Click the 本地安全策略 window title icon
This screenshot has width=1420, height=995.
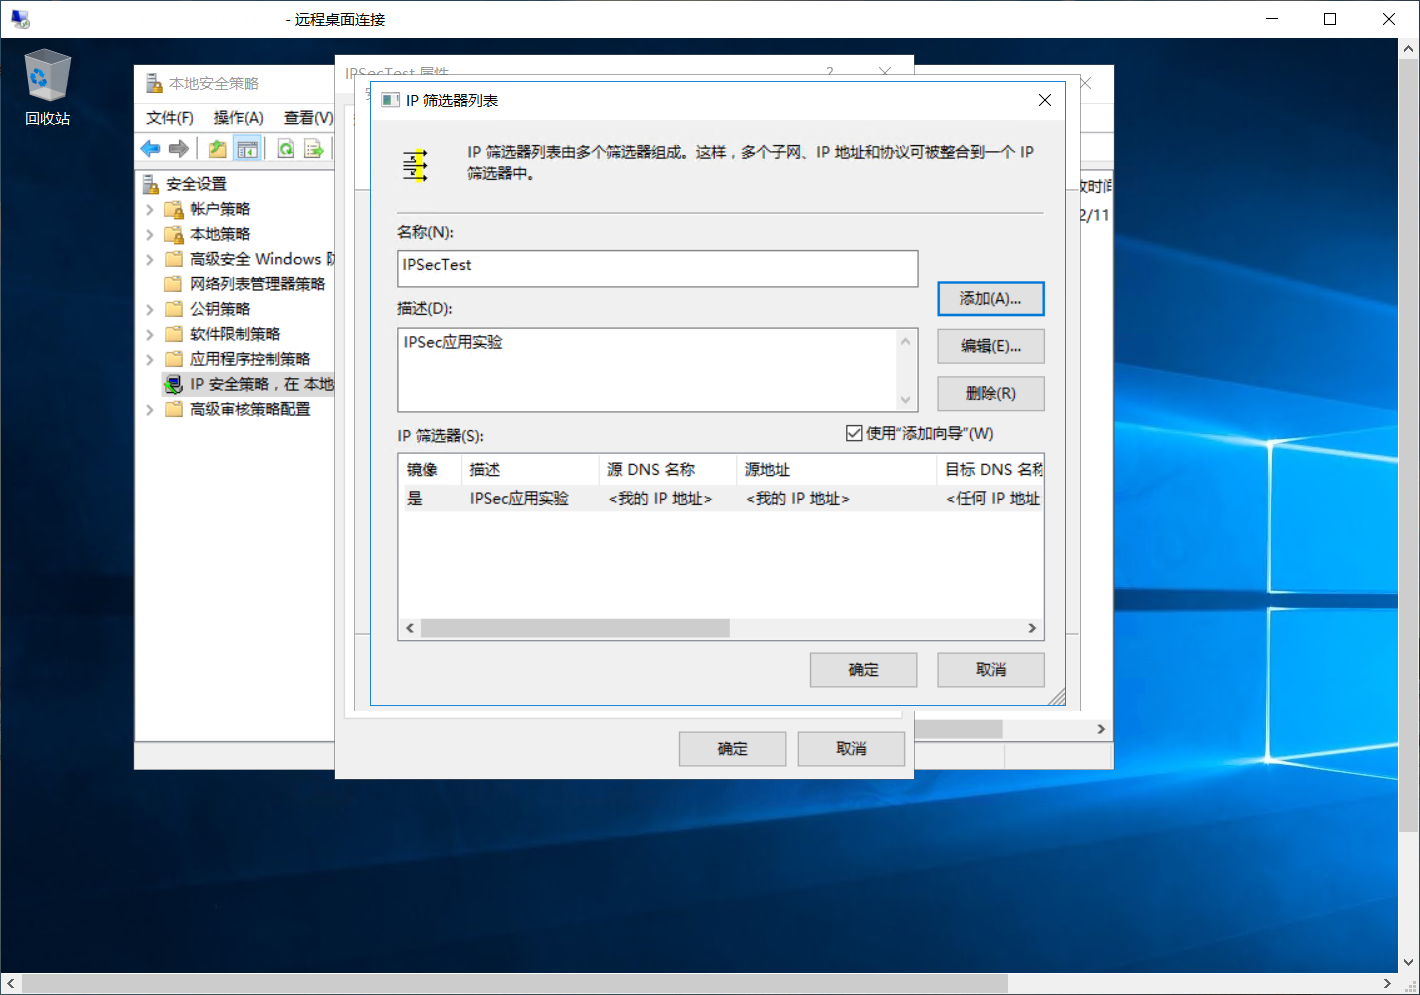[154, 83]
